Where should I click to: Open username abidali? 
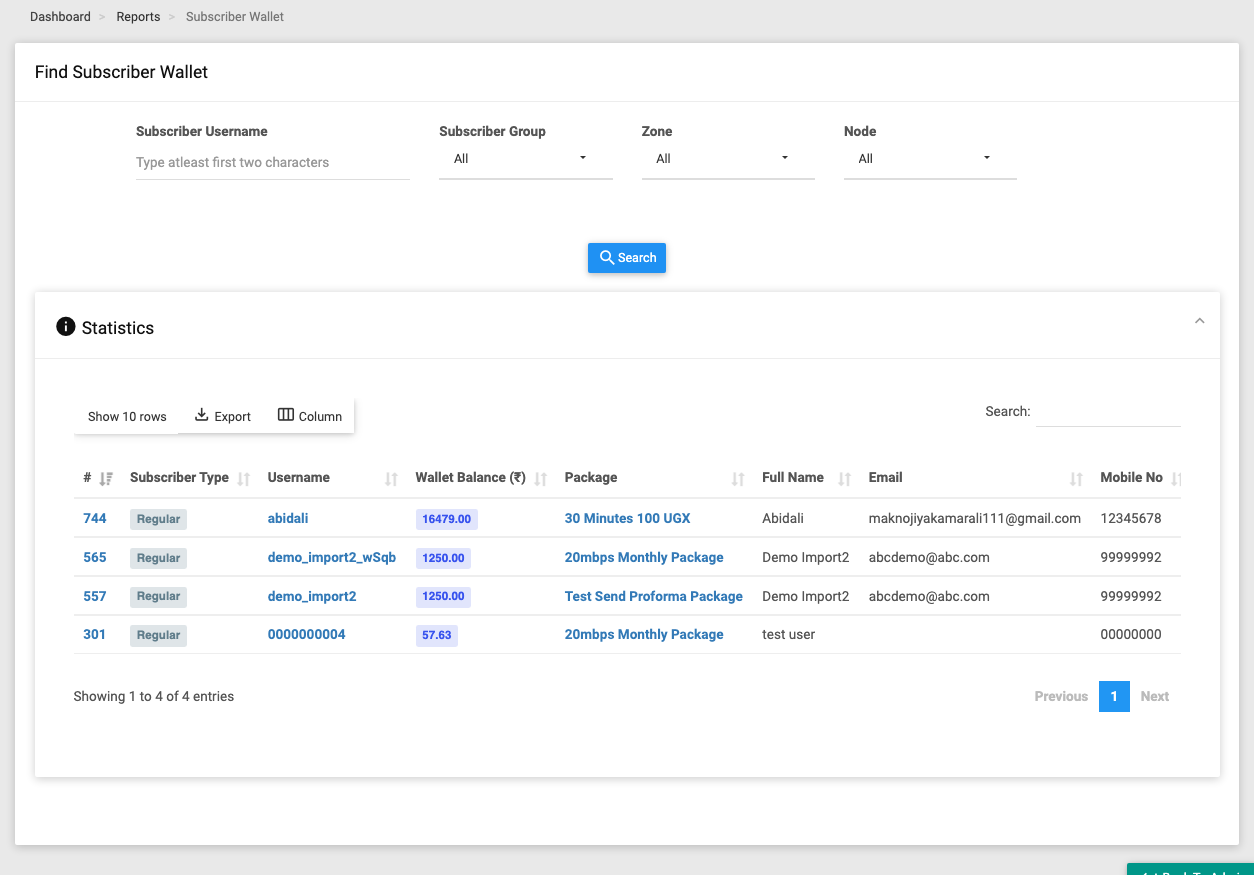tap(288, 518)
